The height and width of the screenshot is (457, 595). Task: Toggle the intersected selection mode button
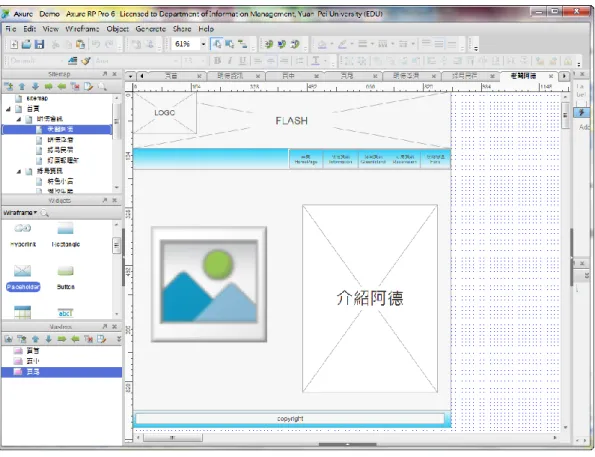217,44
